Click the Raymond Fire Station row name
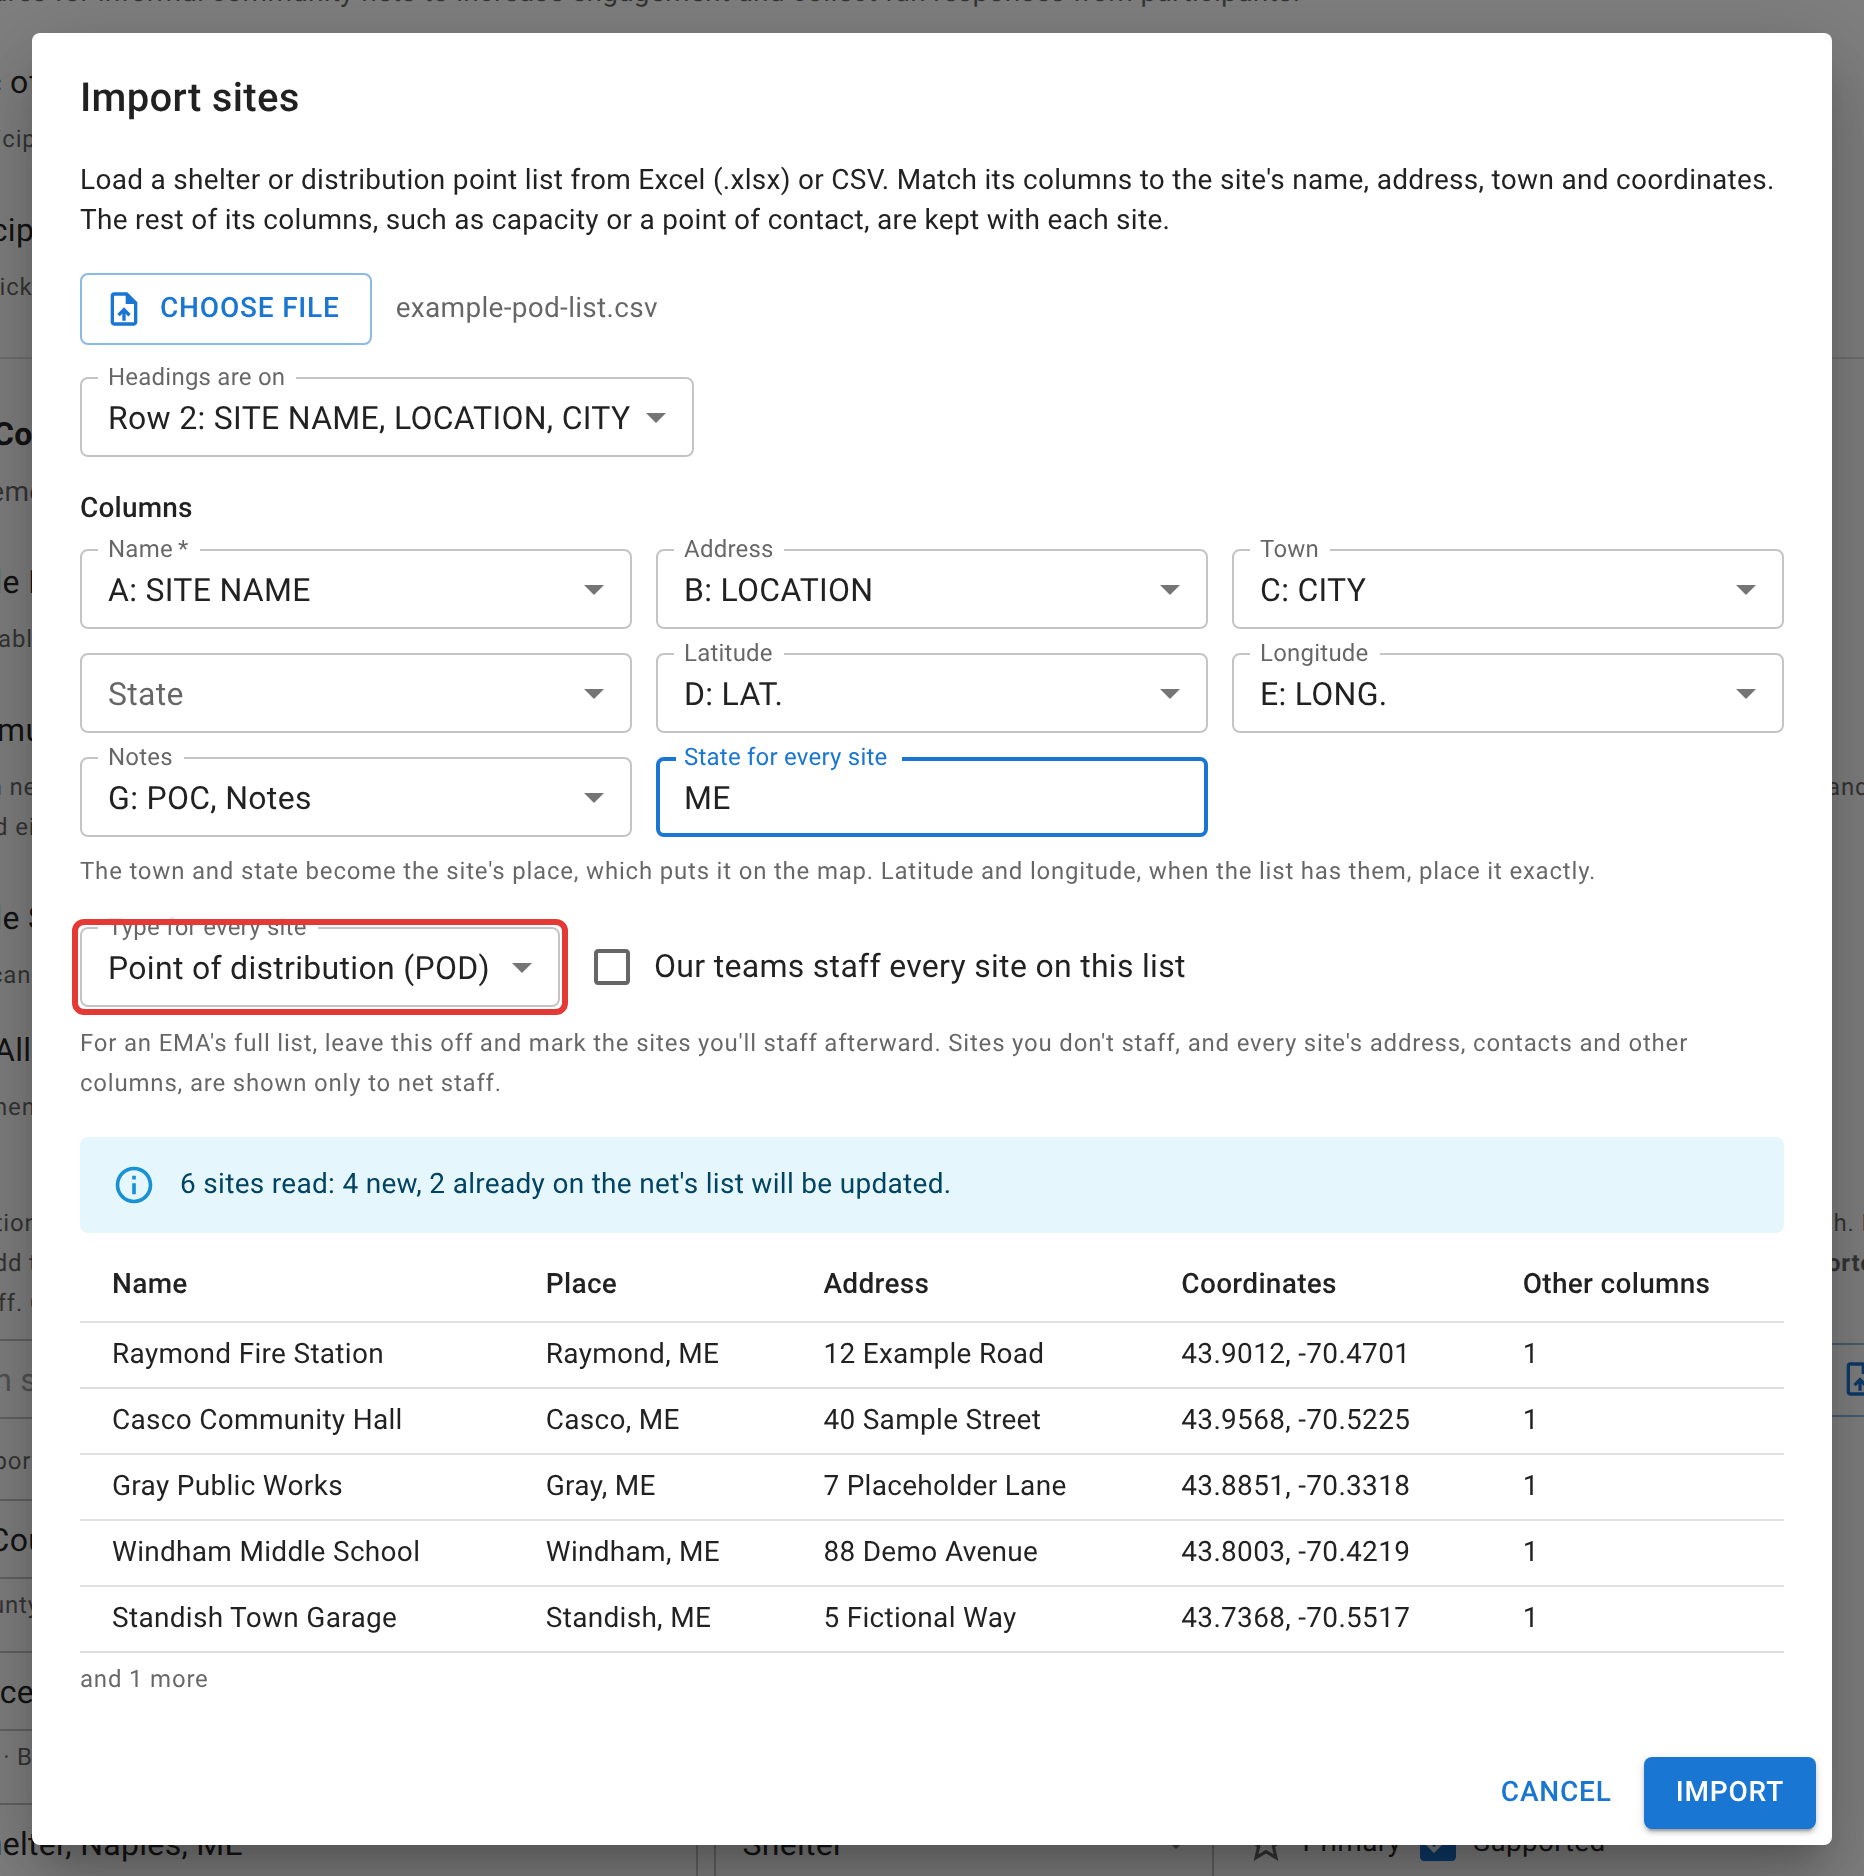1864x1876 pixels. 248,1353
